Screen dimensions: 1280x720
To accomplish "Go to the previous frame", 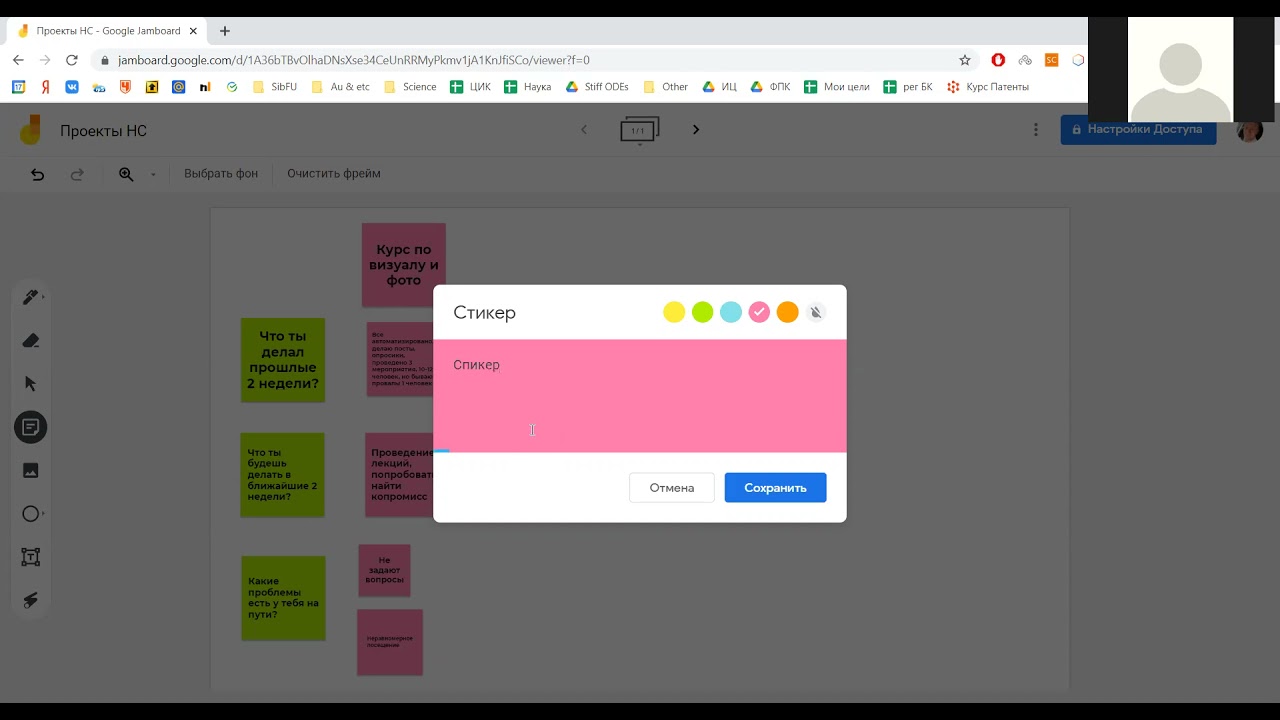I will click(584, 129).
